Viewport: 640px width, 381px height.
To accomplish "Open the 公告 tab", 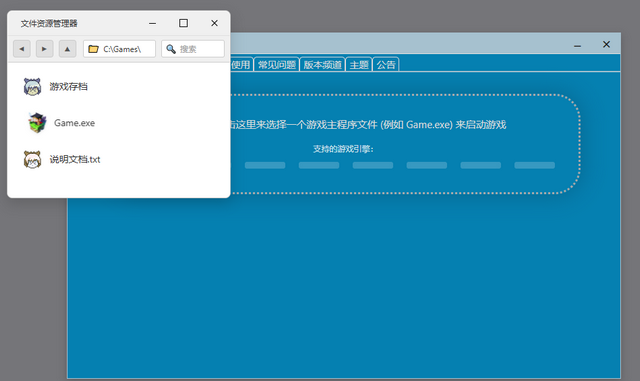I will 386,65.
